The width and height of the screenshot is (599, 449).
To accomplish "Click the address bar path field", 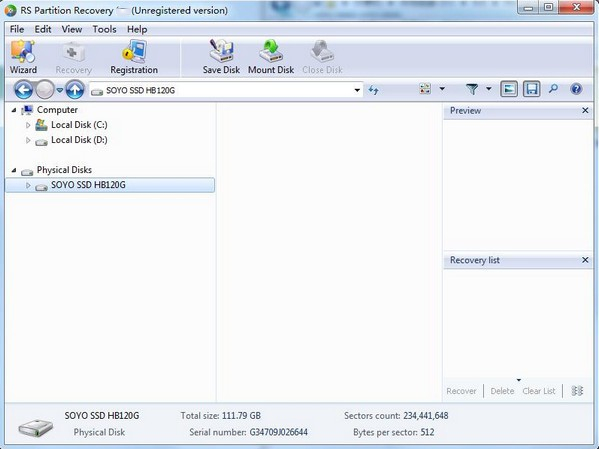I will 225,91.
